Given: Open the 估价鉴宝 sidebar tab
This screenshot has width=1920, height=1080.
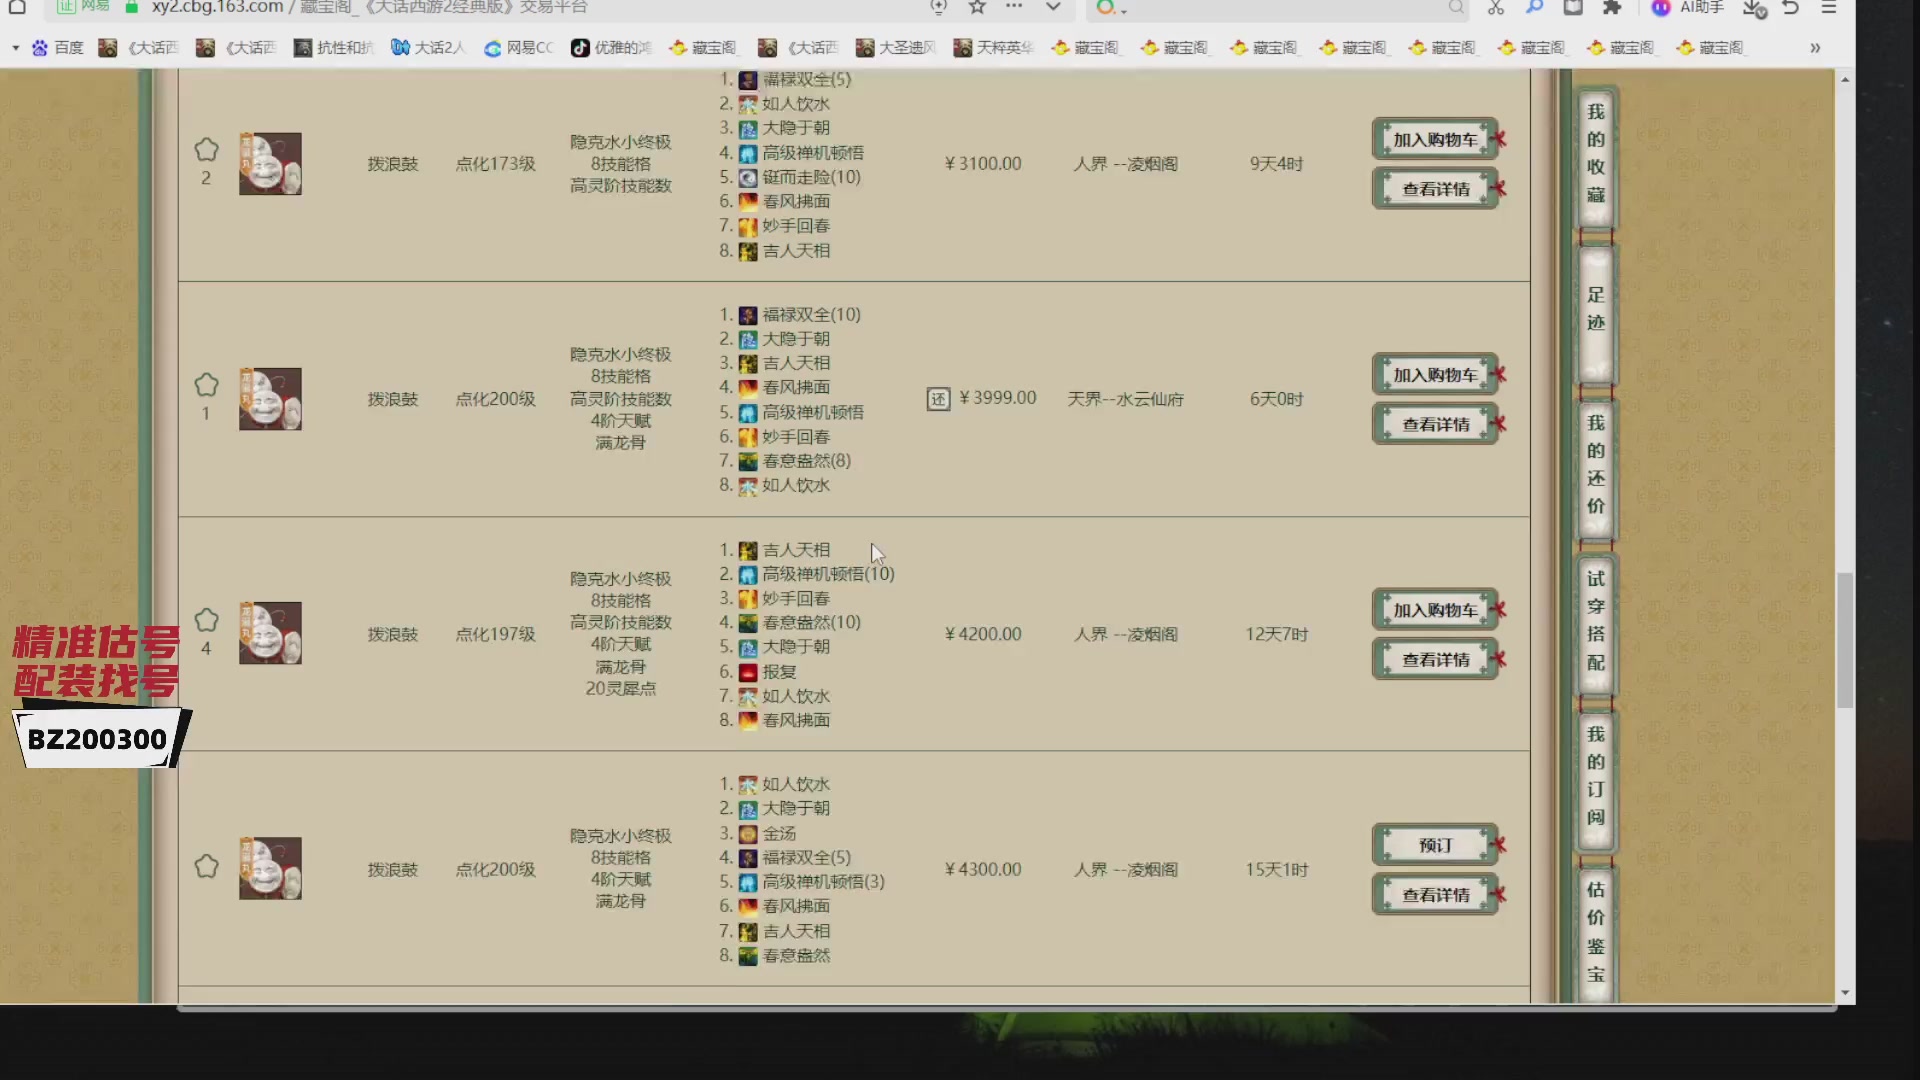Looking at the screenshot, I should (1595, 931).
